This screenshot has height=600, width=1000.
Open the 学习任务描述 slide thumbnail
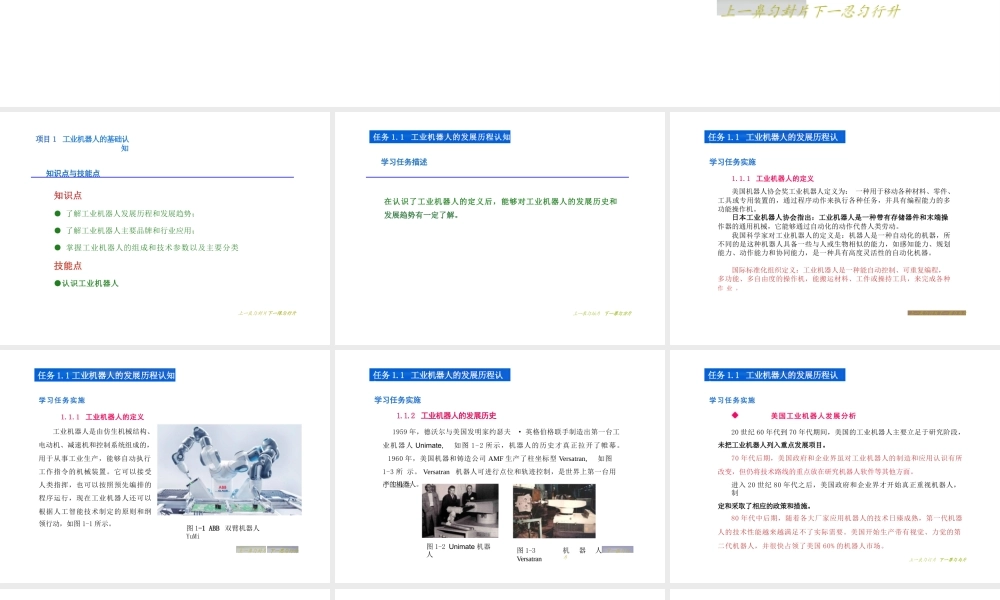tap(500, 228)
